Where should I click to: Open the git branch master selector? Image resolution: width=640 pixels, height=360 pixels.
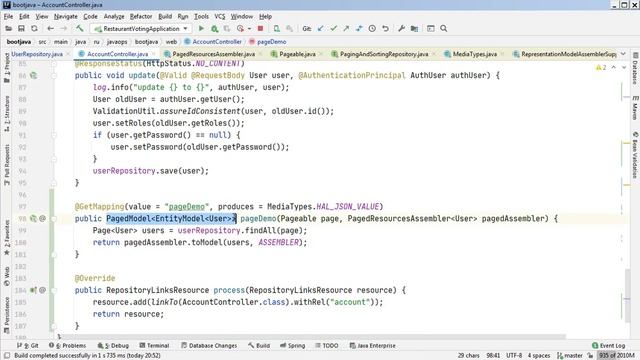coord(570,356)
